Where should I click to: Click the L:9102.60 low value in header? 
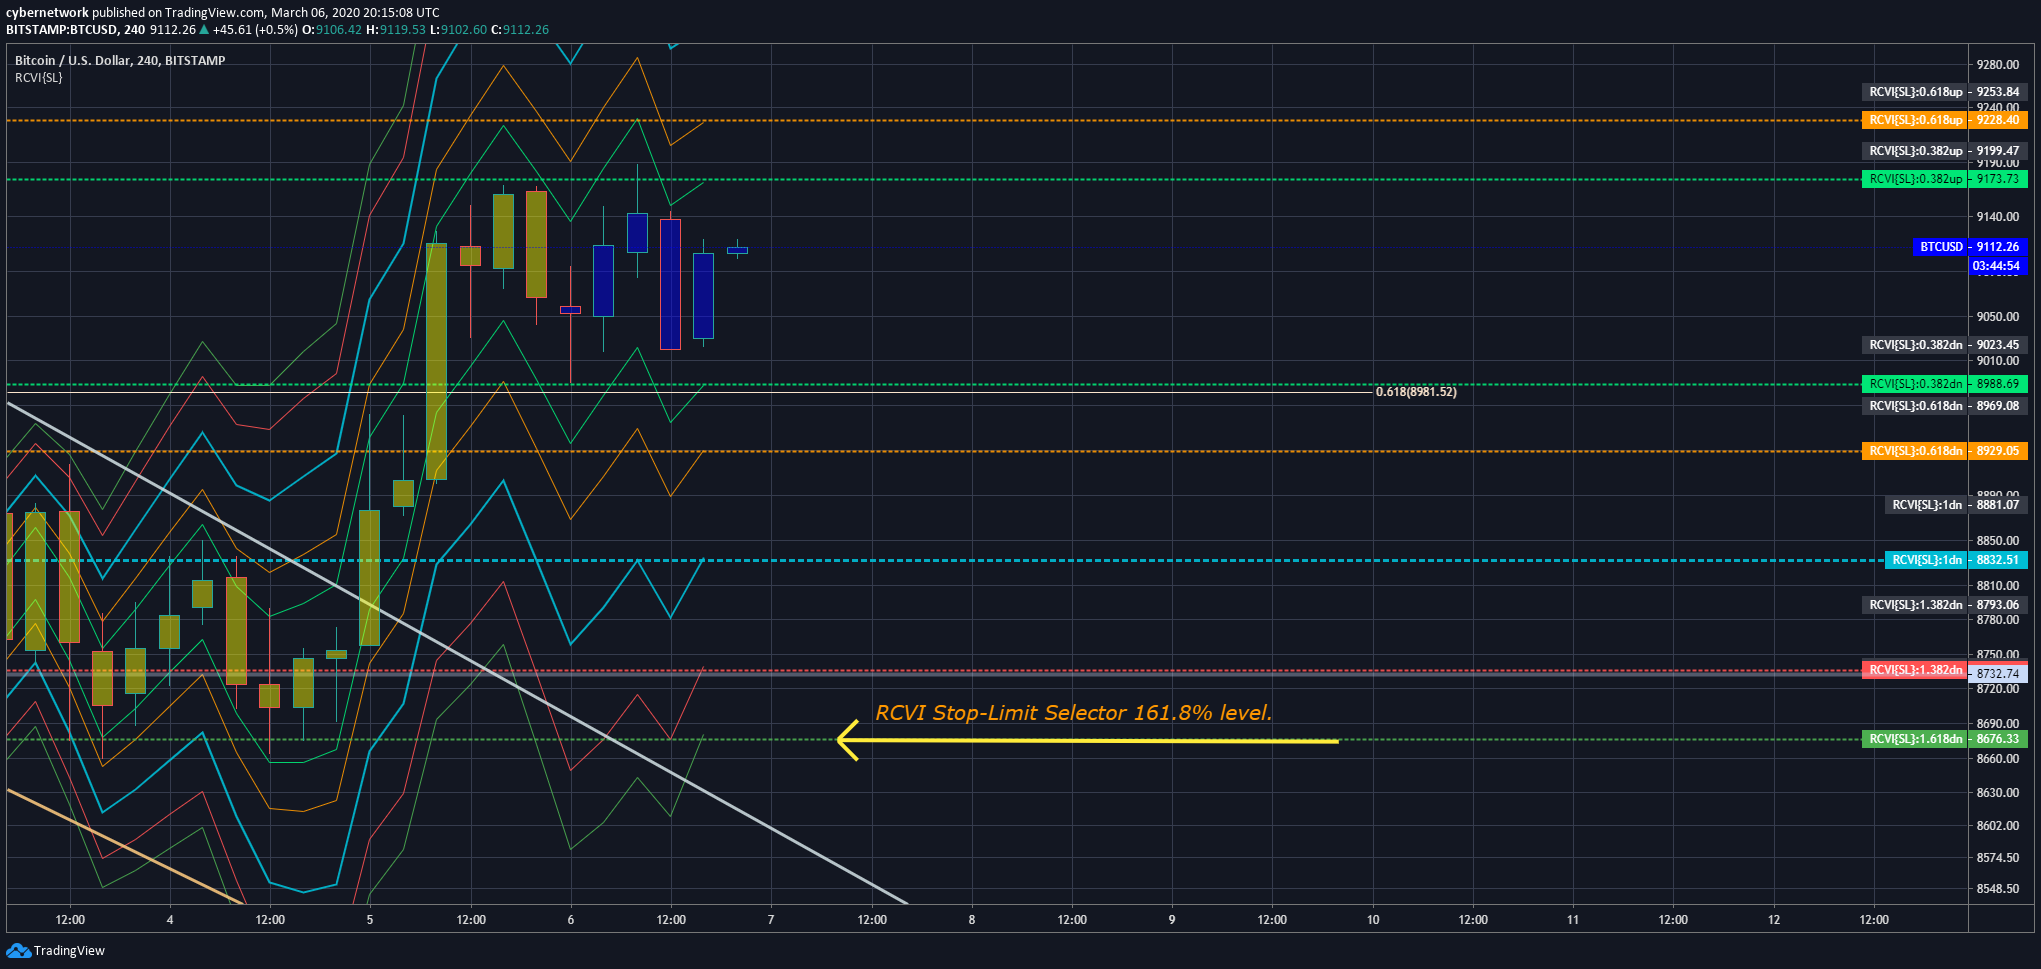(459, 30)
